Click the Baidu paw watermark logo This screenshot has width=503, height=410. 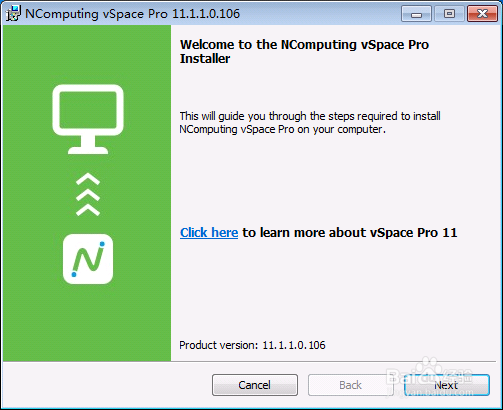[x=428, y=368]
